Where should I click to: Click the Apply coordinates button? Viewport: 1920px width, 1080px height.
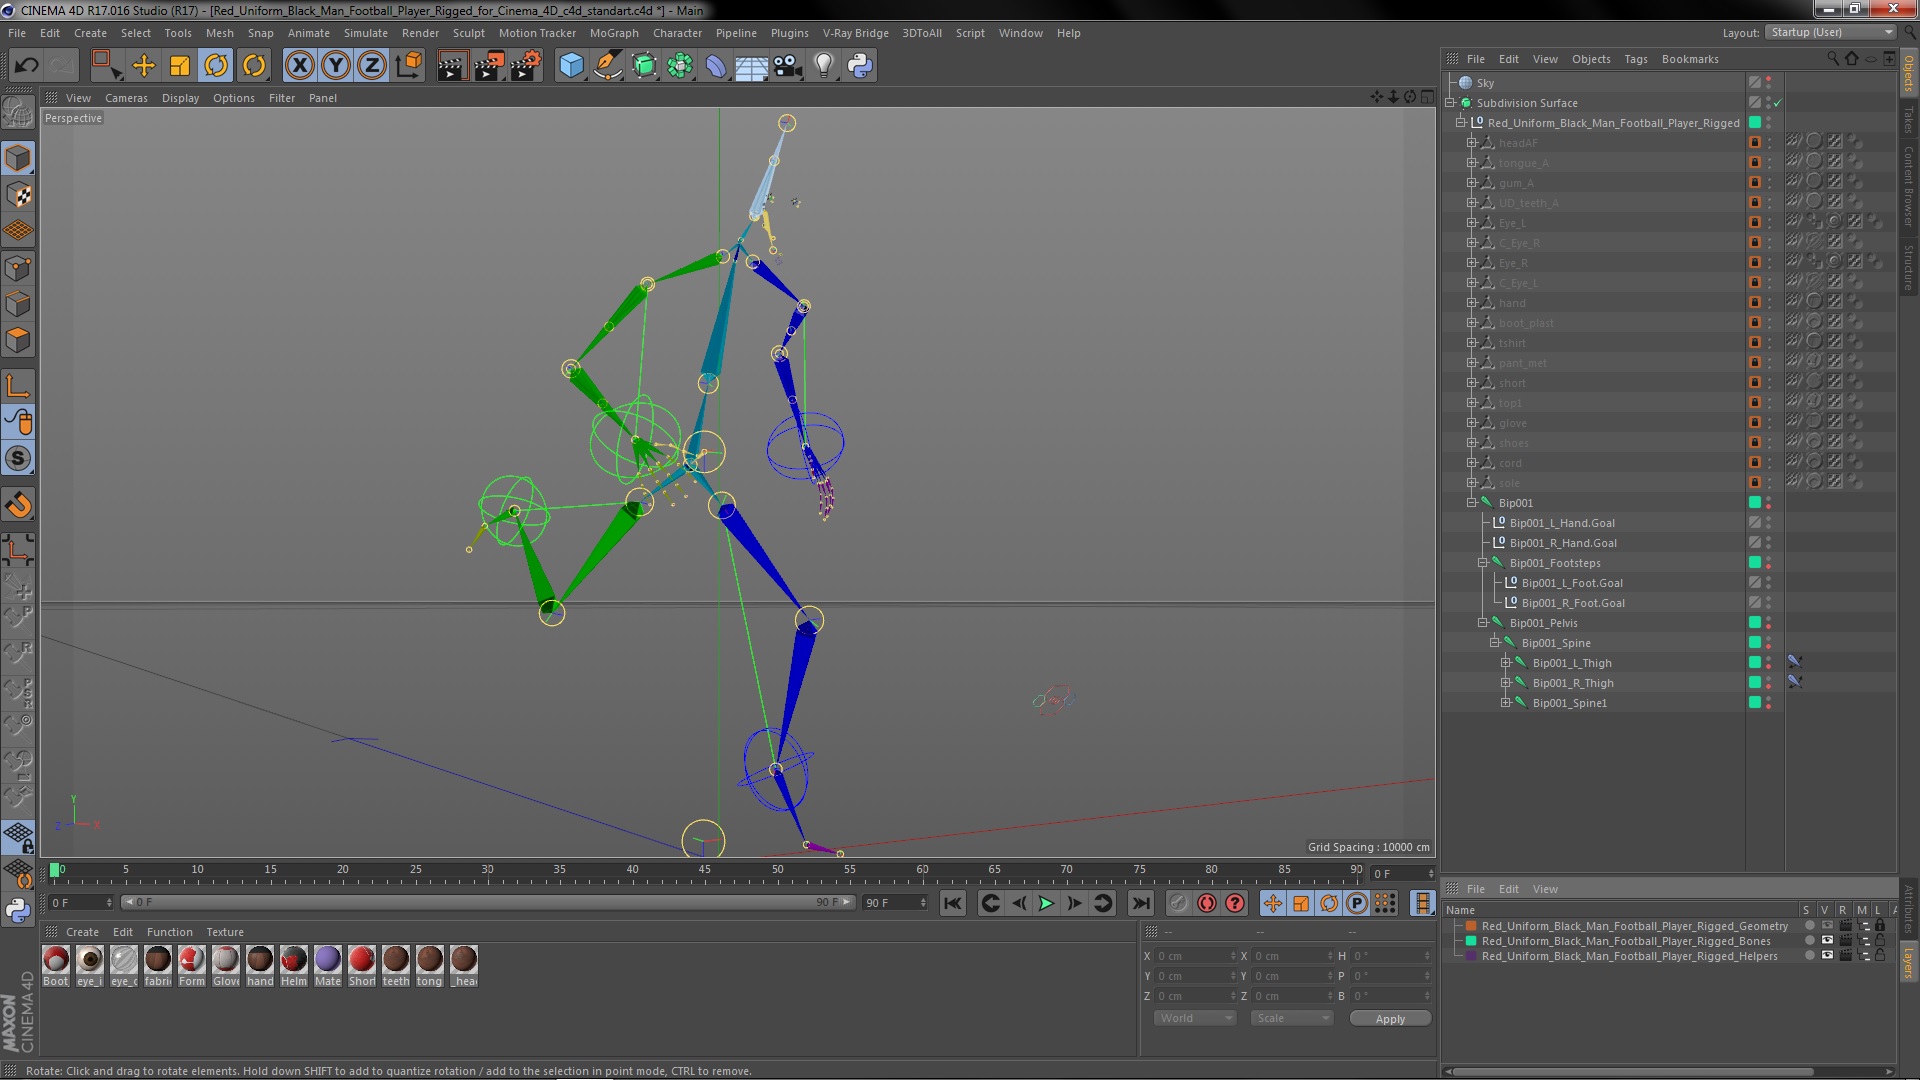1390,1018
